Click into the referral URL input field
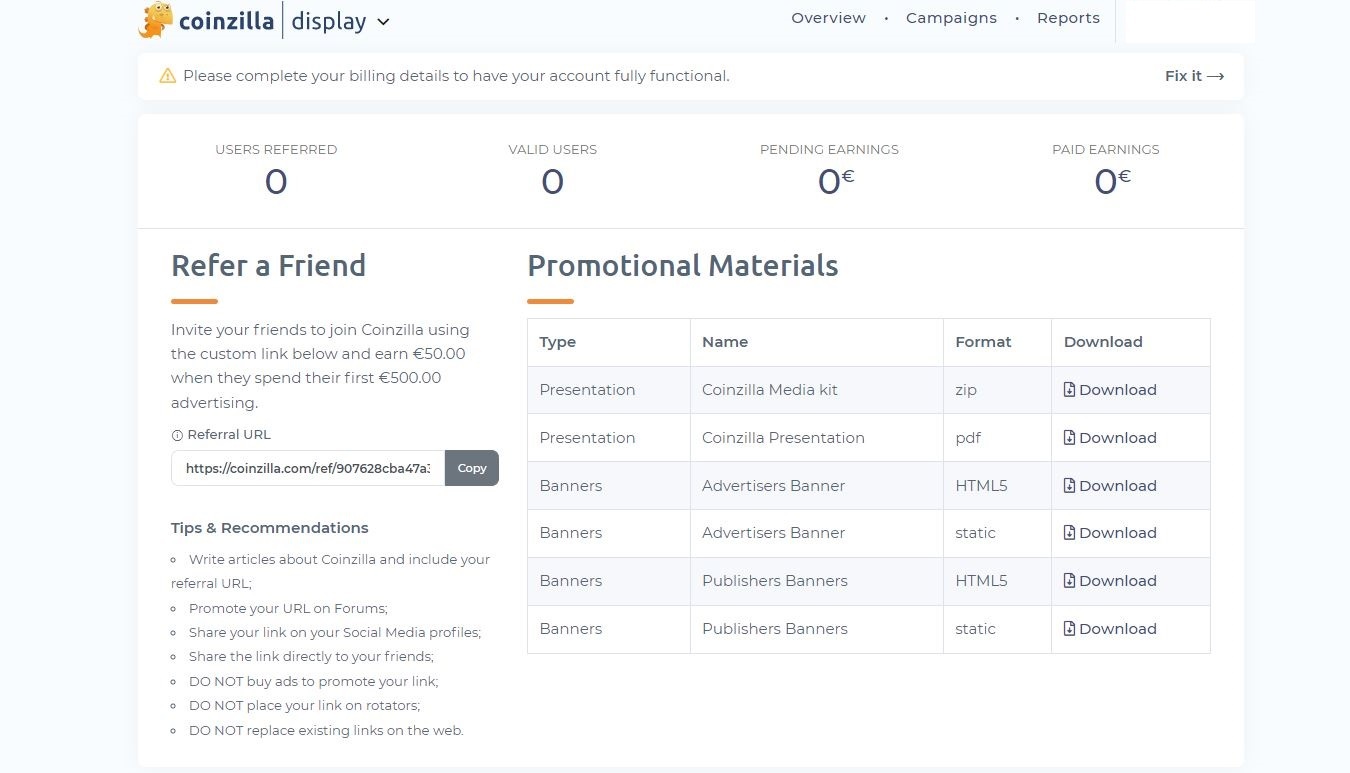The image size is (1350, 773). (308, 468)
